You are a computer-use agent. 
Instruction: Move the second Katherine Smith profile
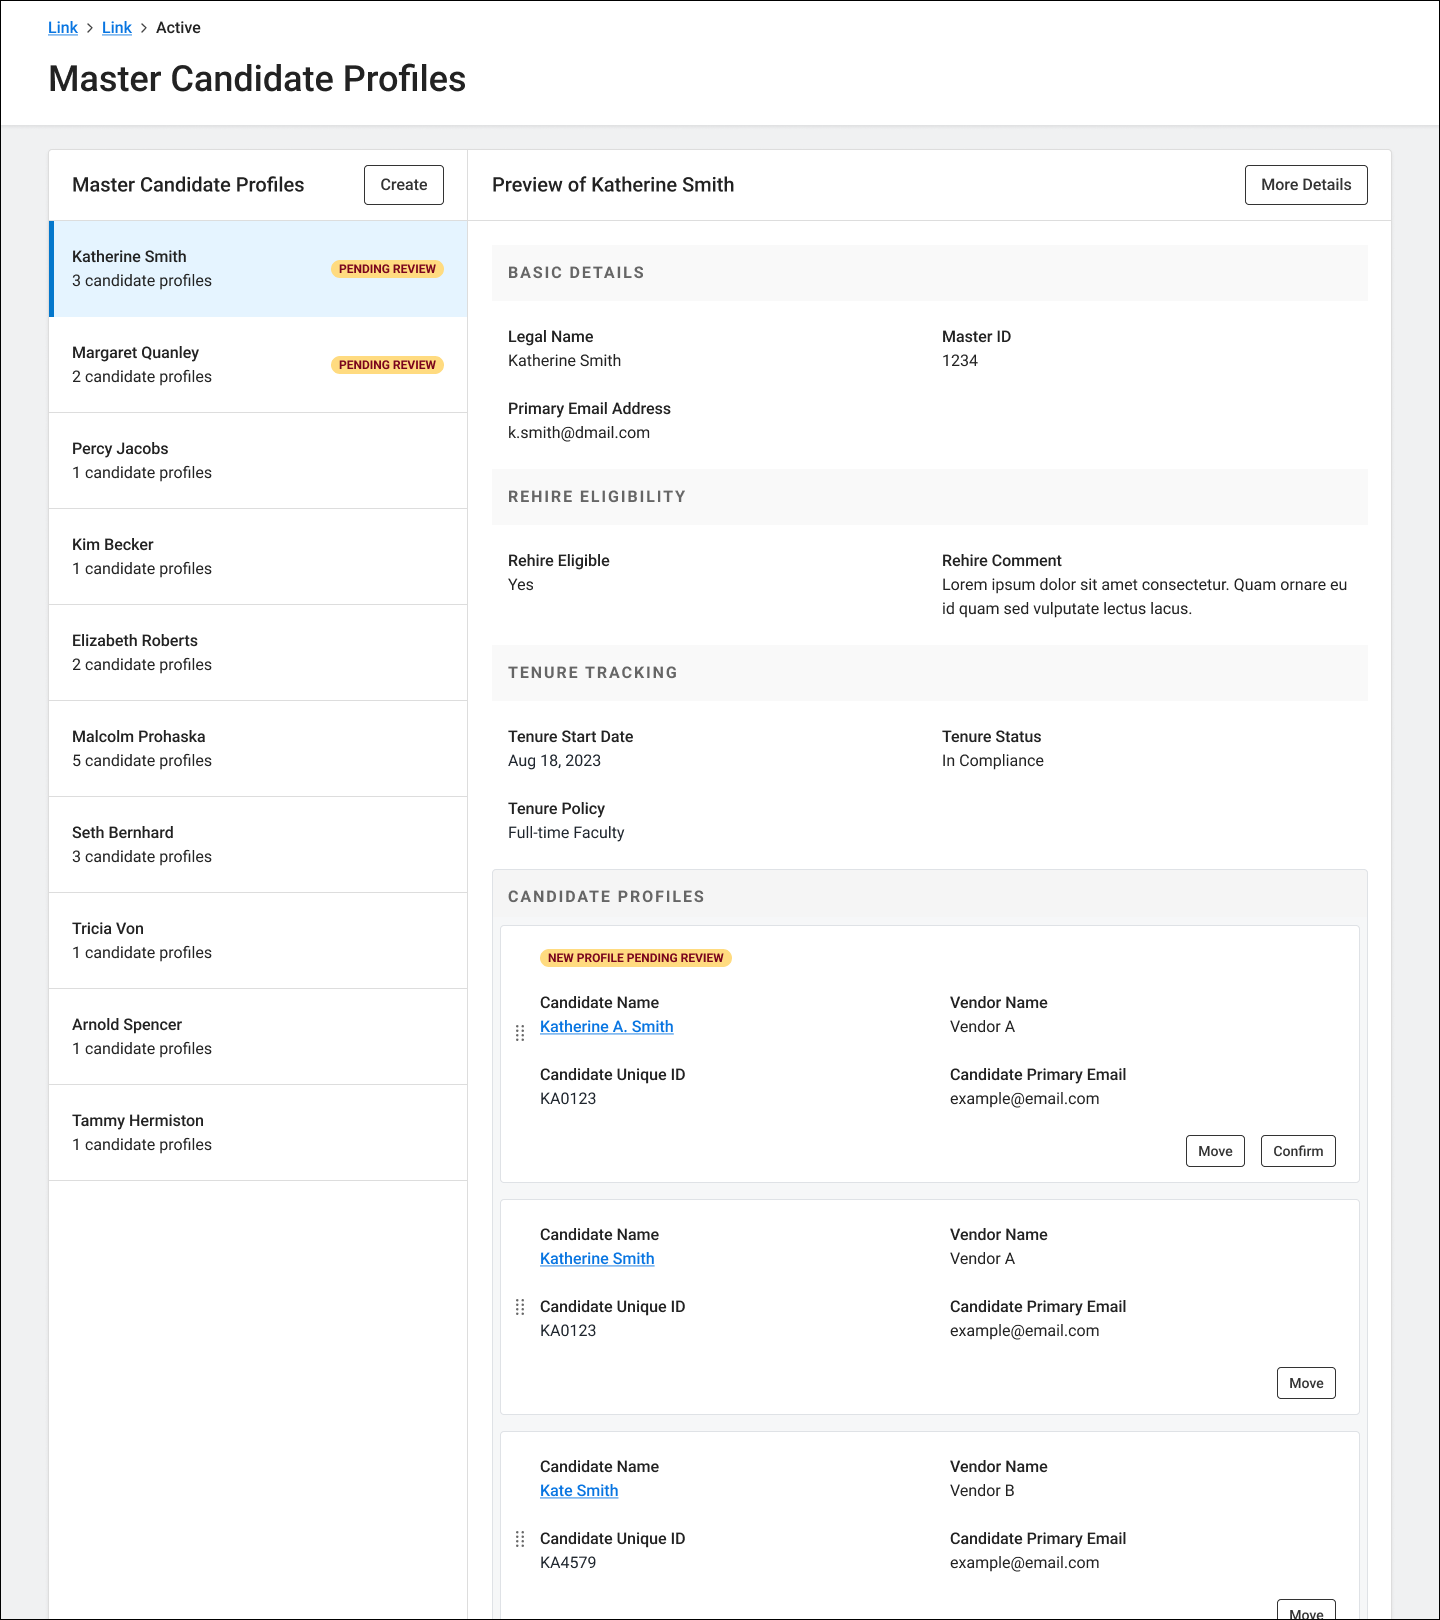click(x=1305, y=1383)
